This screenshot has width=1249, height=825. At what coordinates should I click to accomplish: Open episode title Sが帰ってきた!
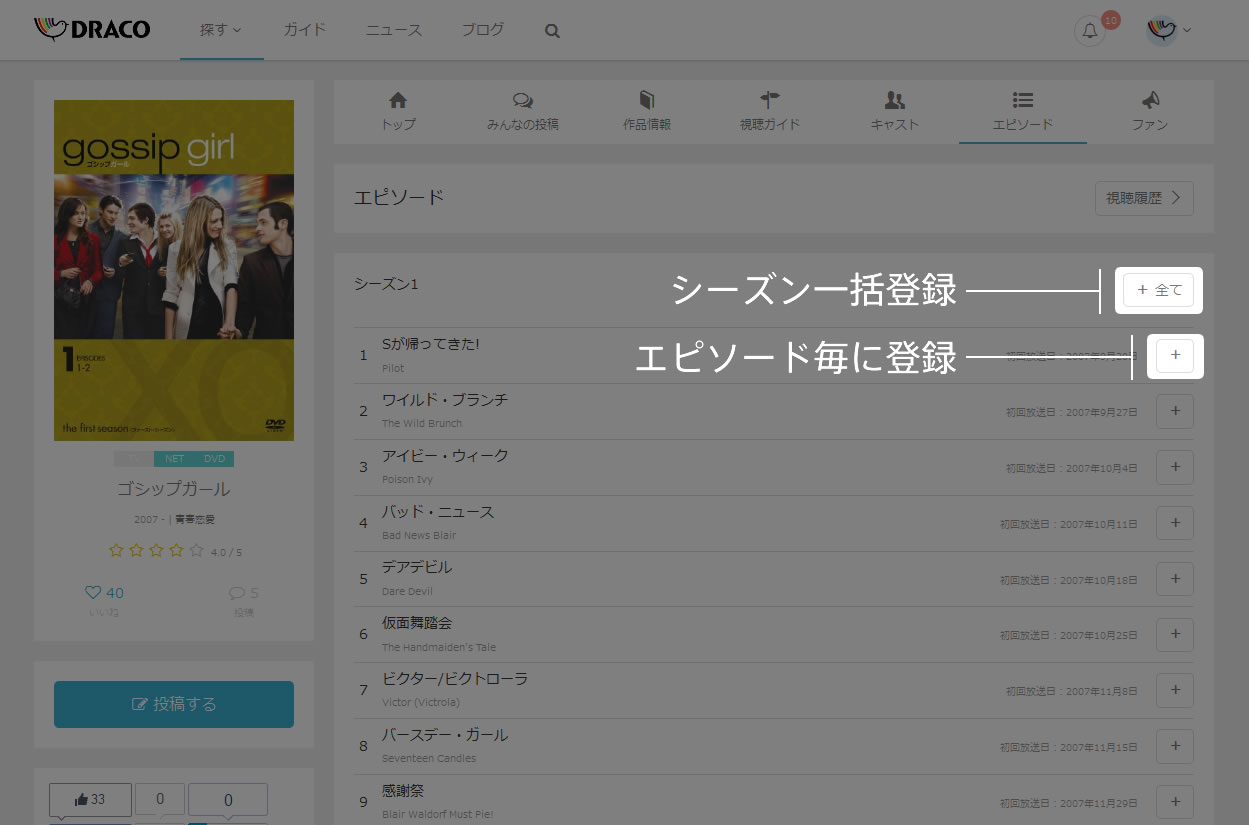pos(431,344)
